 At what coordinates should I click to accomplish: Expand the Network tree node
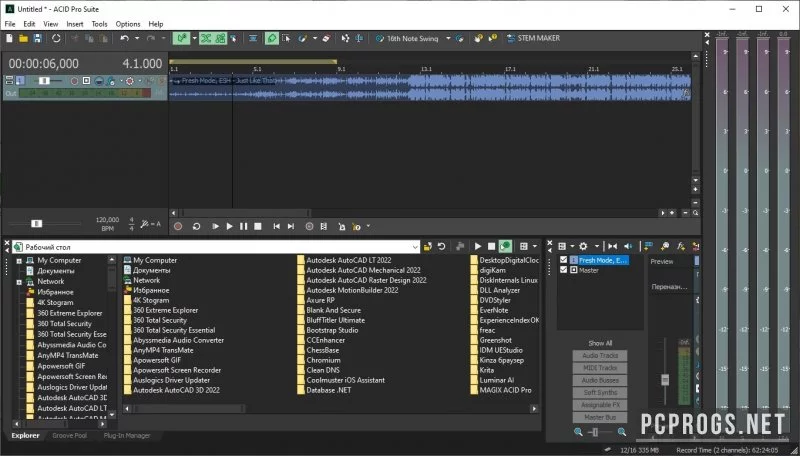(x=19, y=282)
